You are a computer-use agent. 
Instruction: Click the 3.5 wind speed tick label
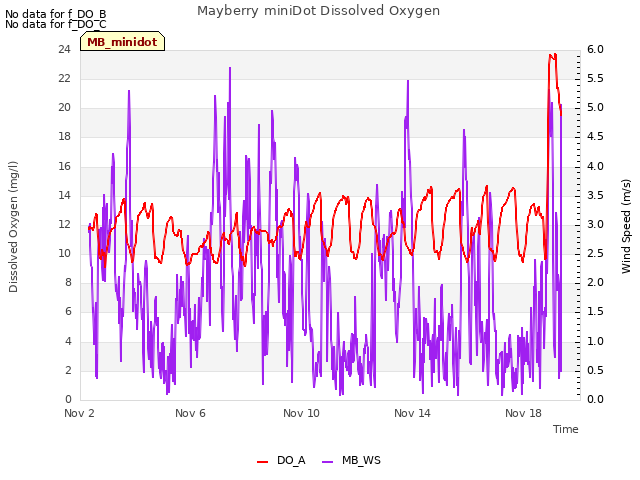[x=595, y=196]
